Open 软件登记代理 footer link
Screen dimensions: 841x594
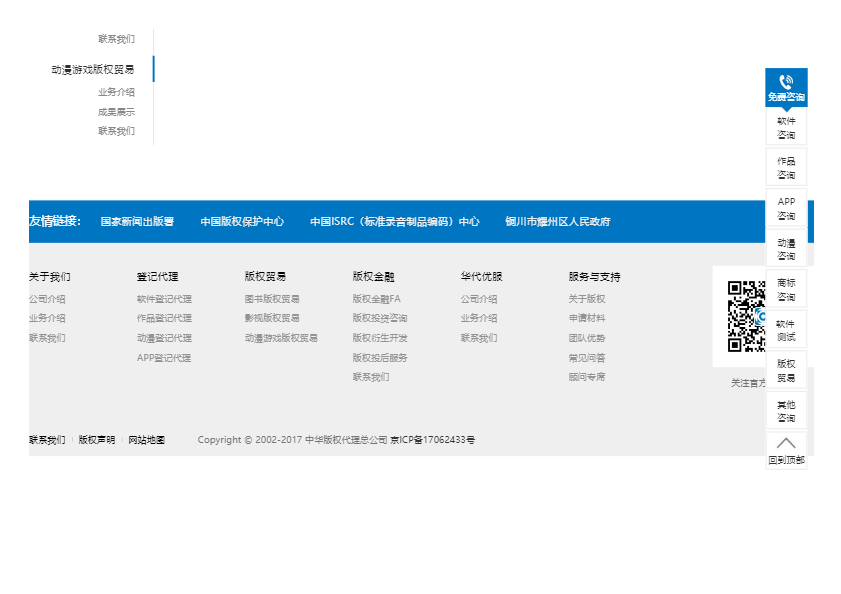tap(164, 299)
